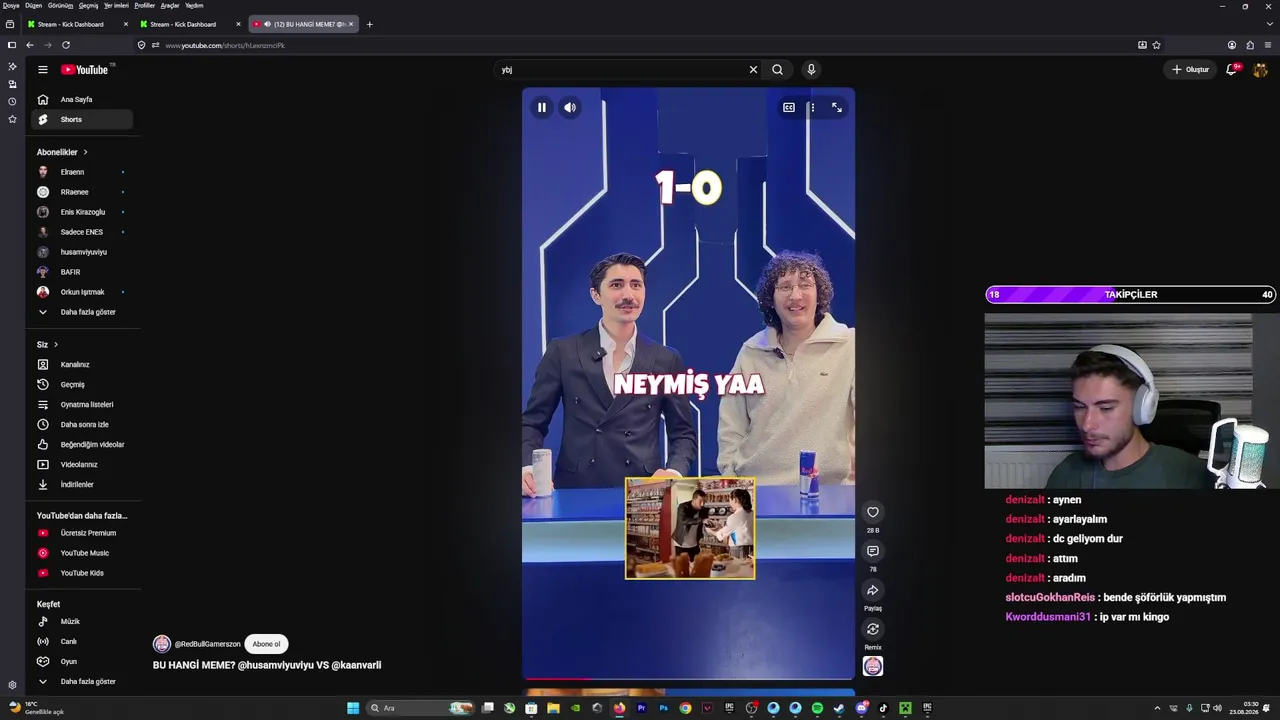Show hidden system tray icons

pos(1157,708)
